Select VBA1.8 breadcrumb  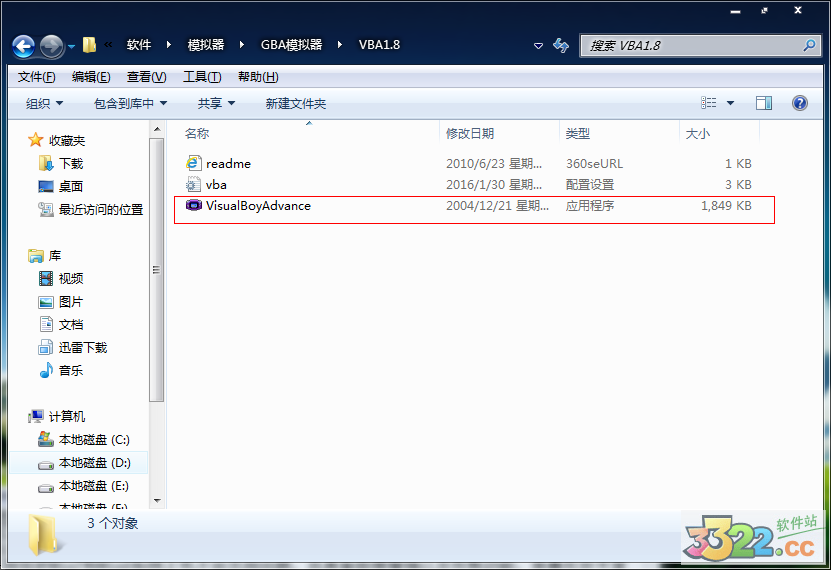379,44
